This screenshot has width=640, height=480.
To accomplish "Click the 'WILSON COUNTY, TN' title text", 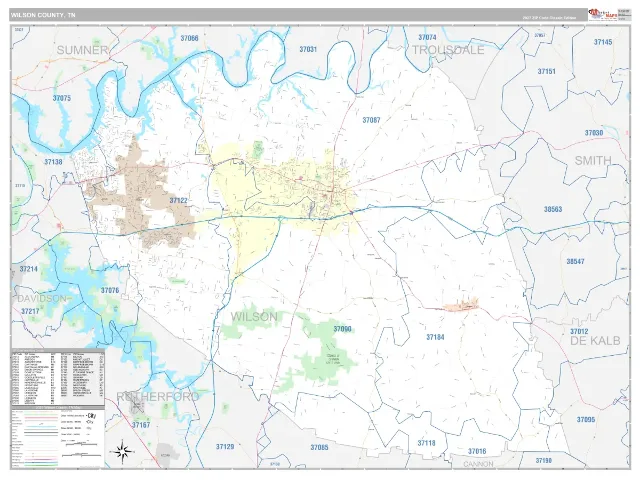I will (43, 15).
